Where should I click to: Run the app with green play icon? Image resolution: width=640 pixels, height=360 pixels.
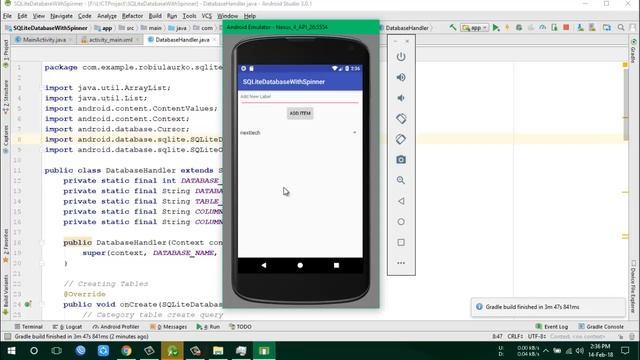[x=496, y=28]
